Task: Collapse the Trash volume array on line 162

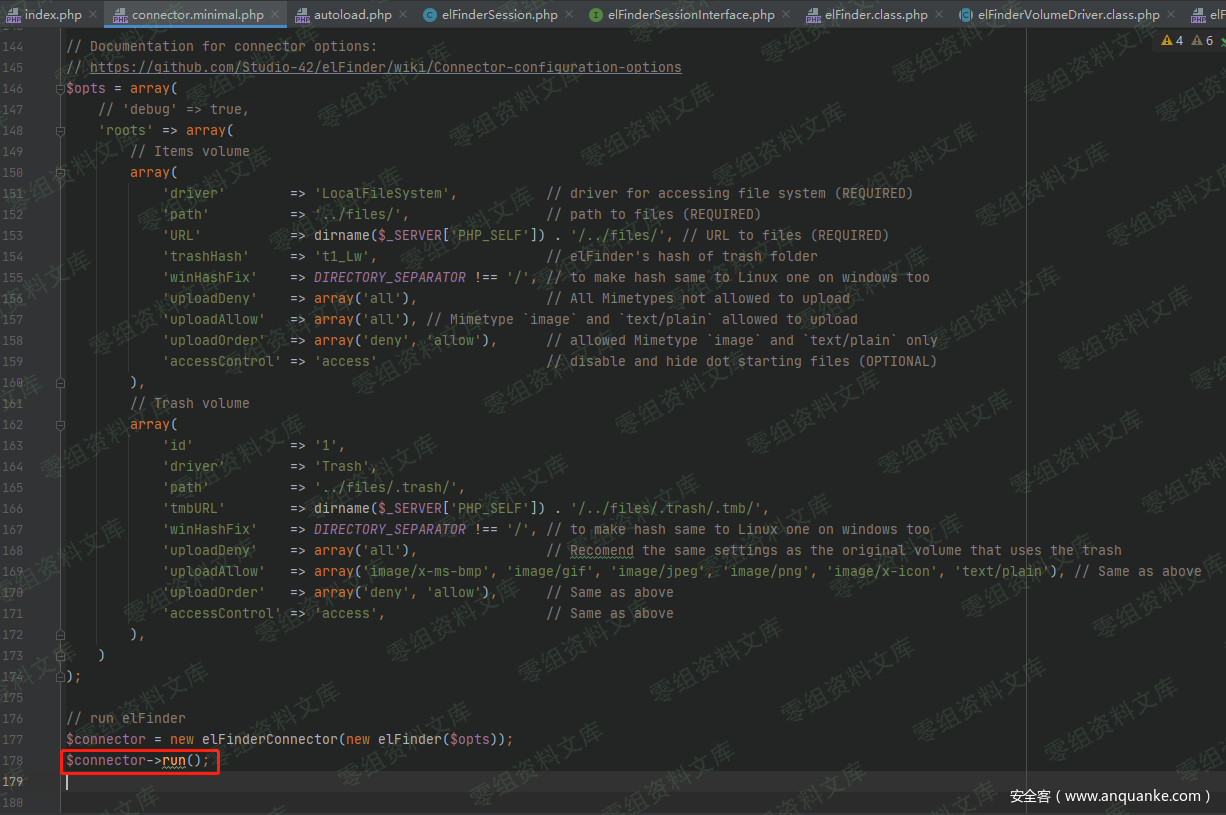Action: pos(60,425)
